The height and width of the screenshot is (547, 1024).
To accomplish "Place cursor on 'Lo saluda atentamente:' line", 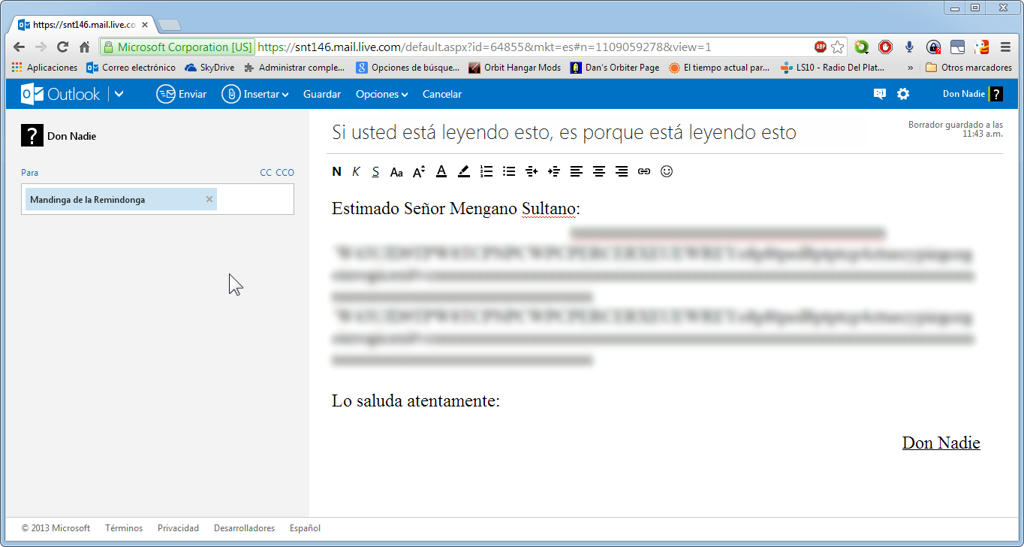I will click(x=415, y=400).
